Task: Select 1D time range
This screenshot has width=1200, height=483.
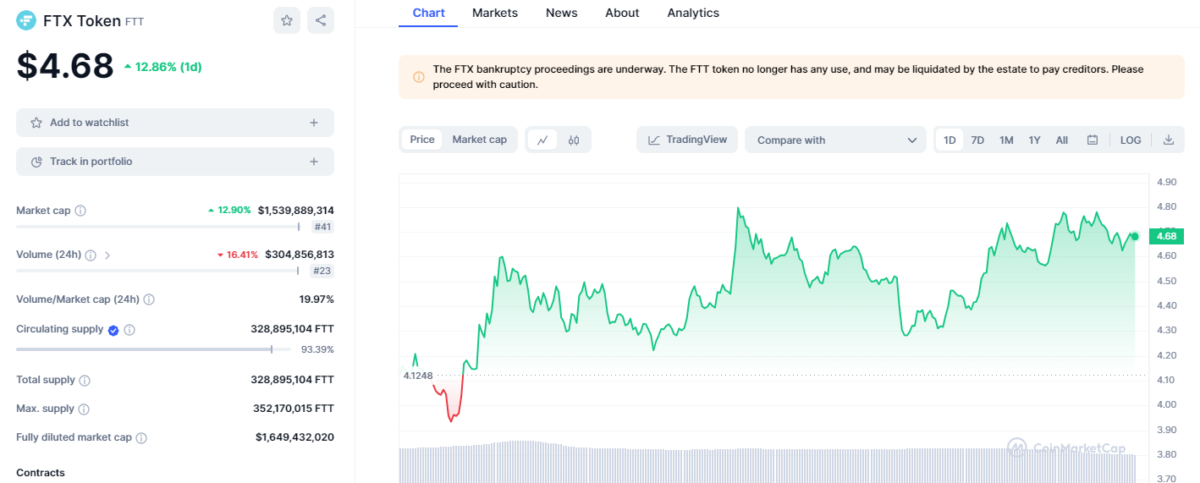Action: (x=950, y=140)
